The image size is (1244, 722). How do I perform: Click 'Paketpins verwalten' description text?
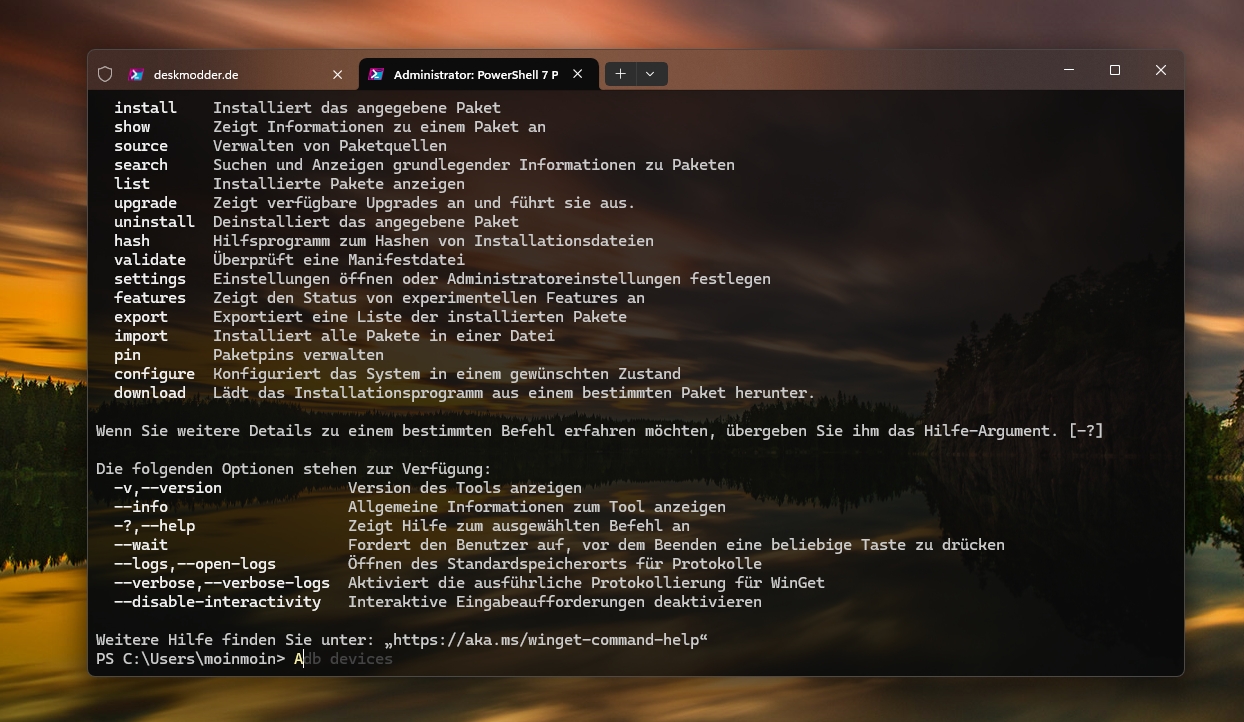click(x=298, y=355)
